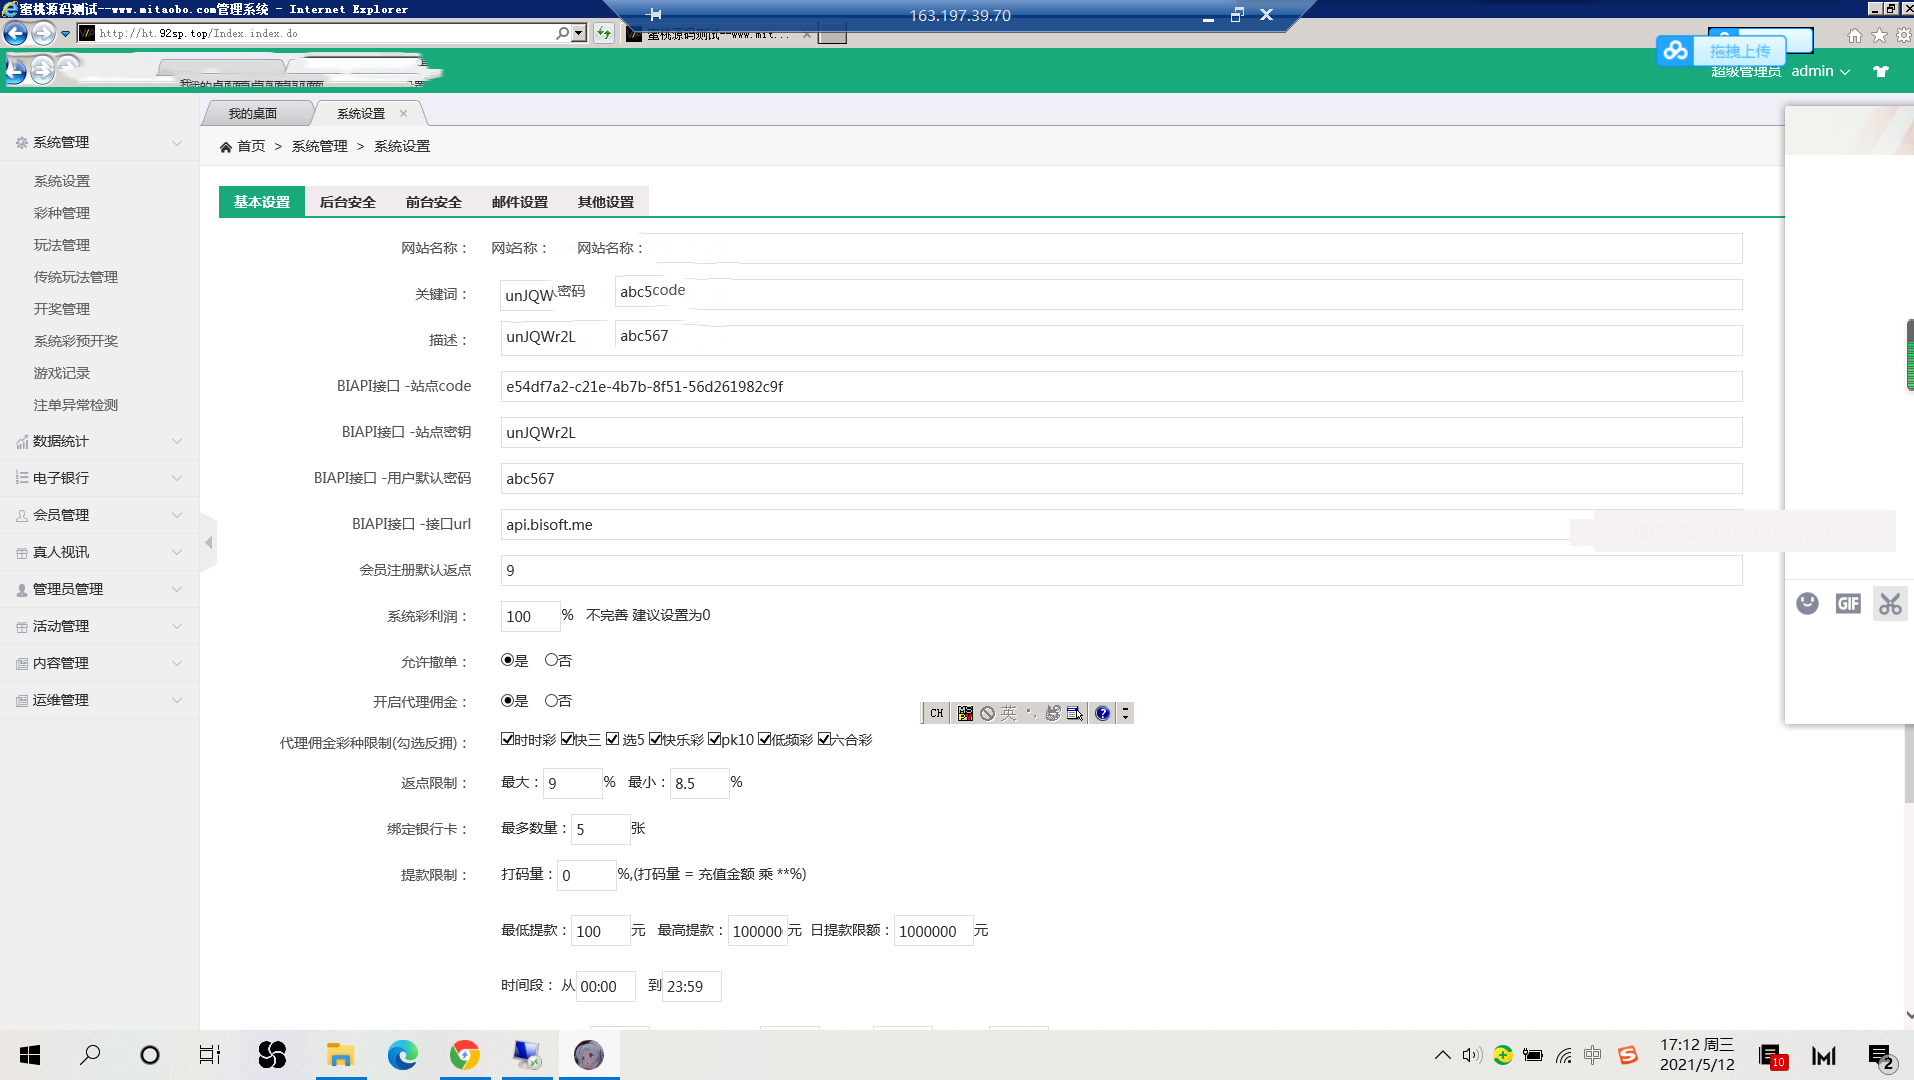This screenshot has width=1914, height=1080.
Task: Click the home icon in breadcrumb
Action: (226, 147)
